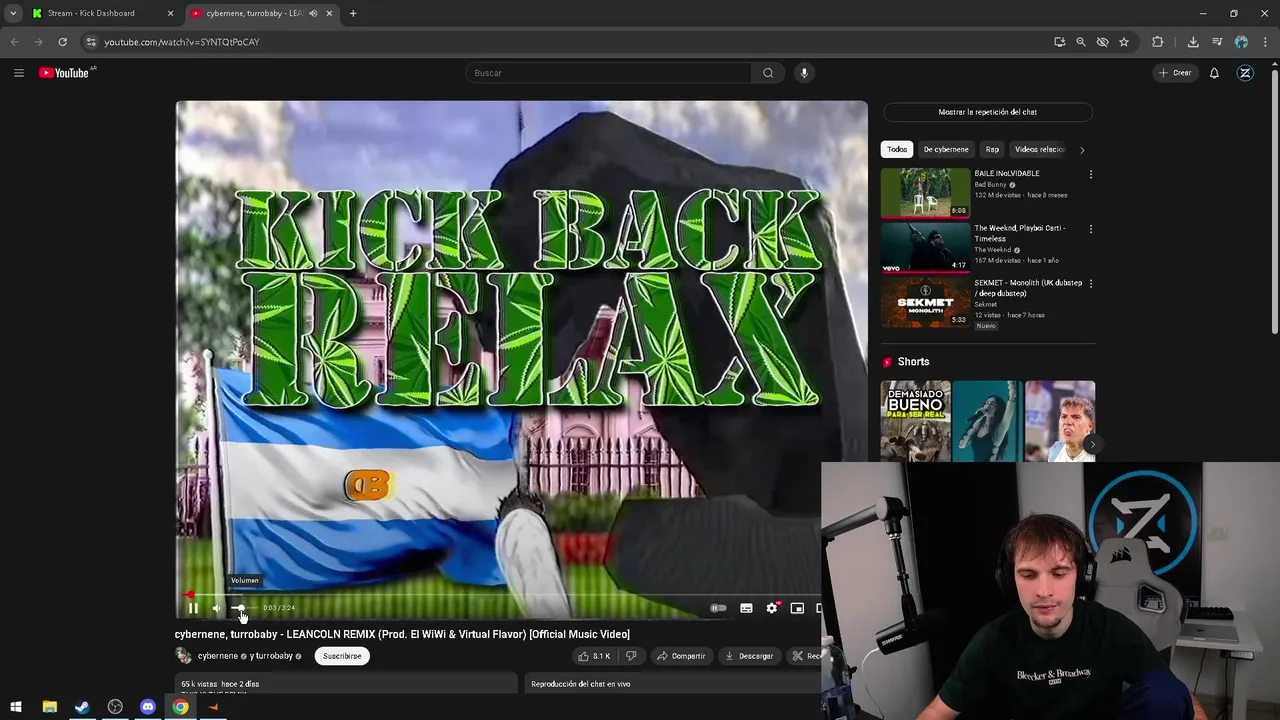Select the Rap filter chip
Screen dimensions: 1280x720
[992, 149]
